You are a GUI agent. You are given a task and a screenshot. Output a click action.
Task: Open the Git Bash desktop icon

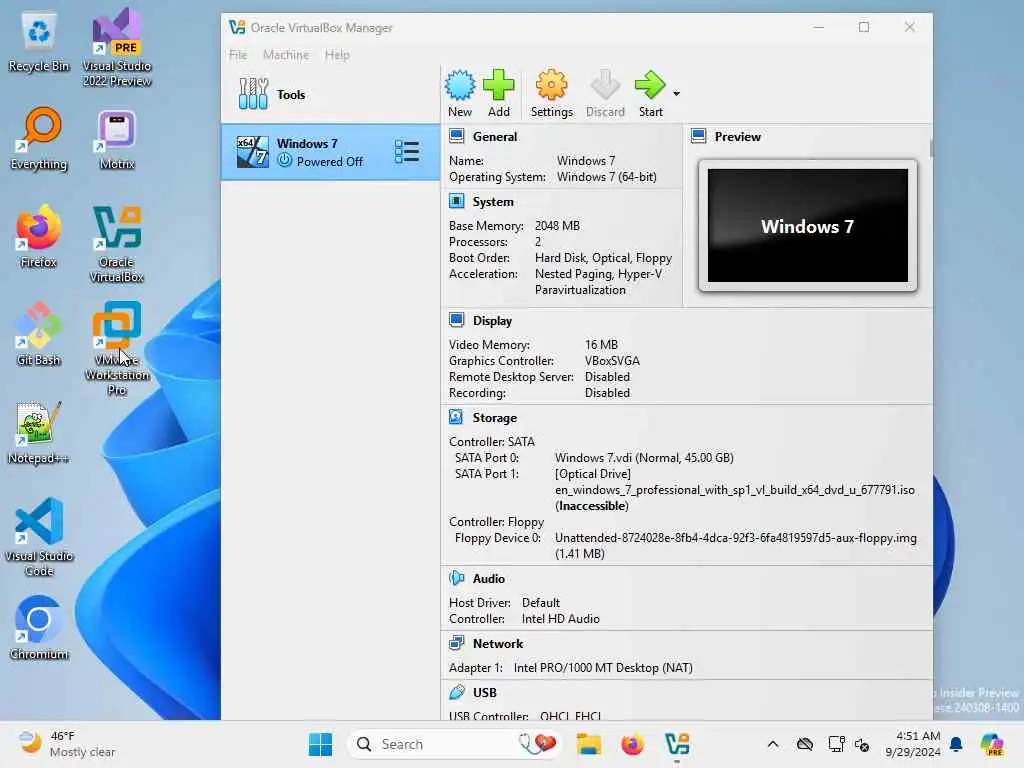39,334
